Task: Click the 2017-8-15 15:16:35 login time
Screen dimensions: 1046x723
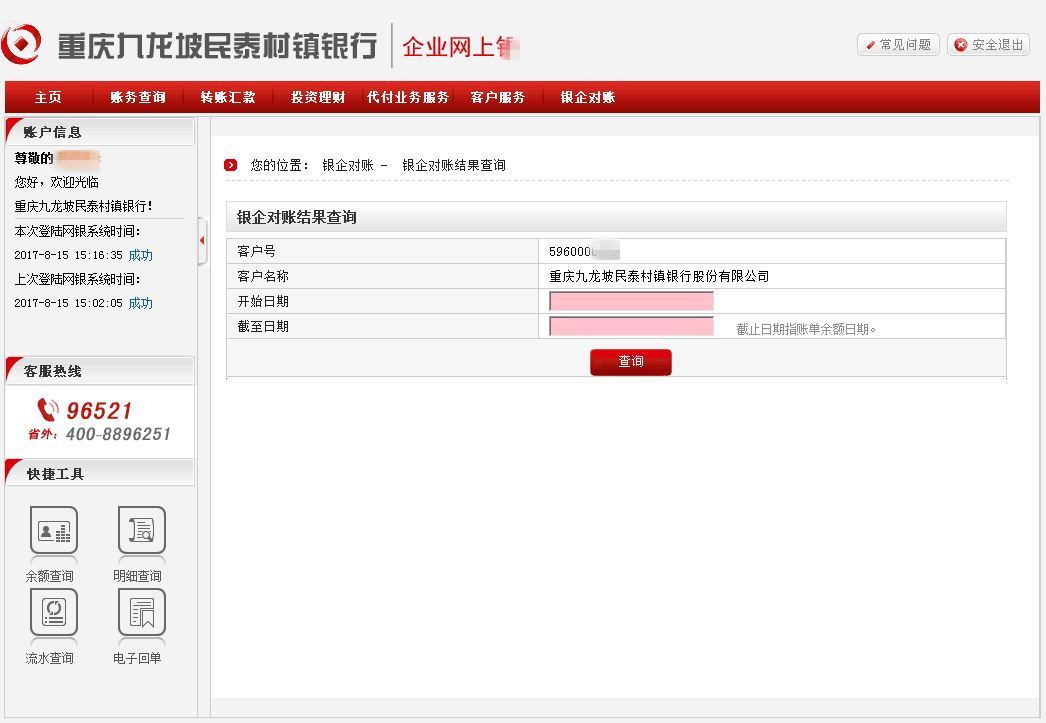Action: point(69,255)
